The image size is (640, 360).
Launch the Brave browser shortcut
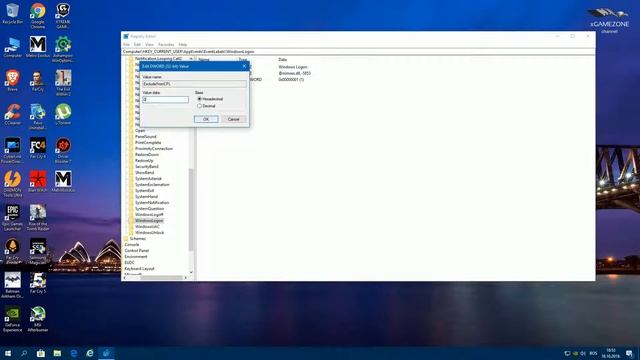click(x=12, y=80)
